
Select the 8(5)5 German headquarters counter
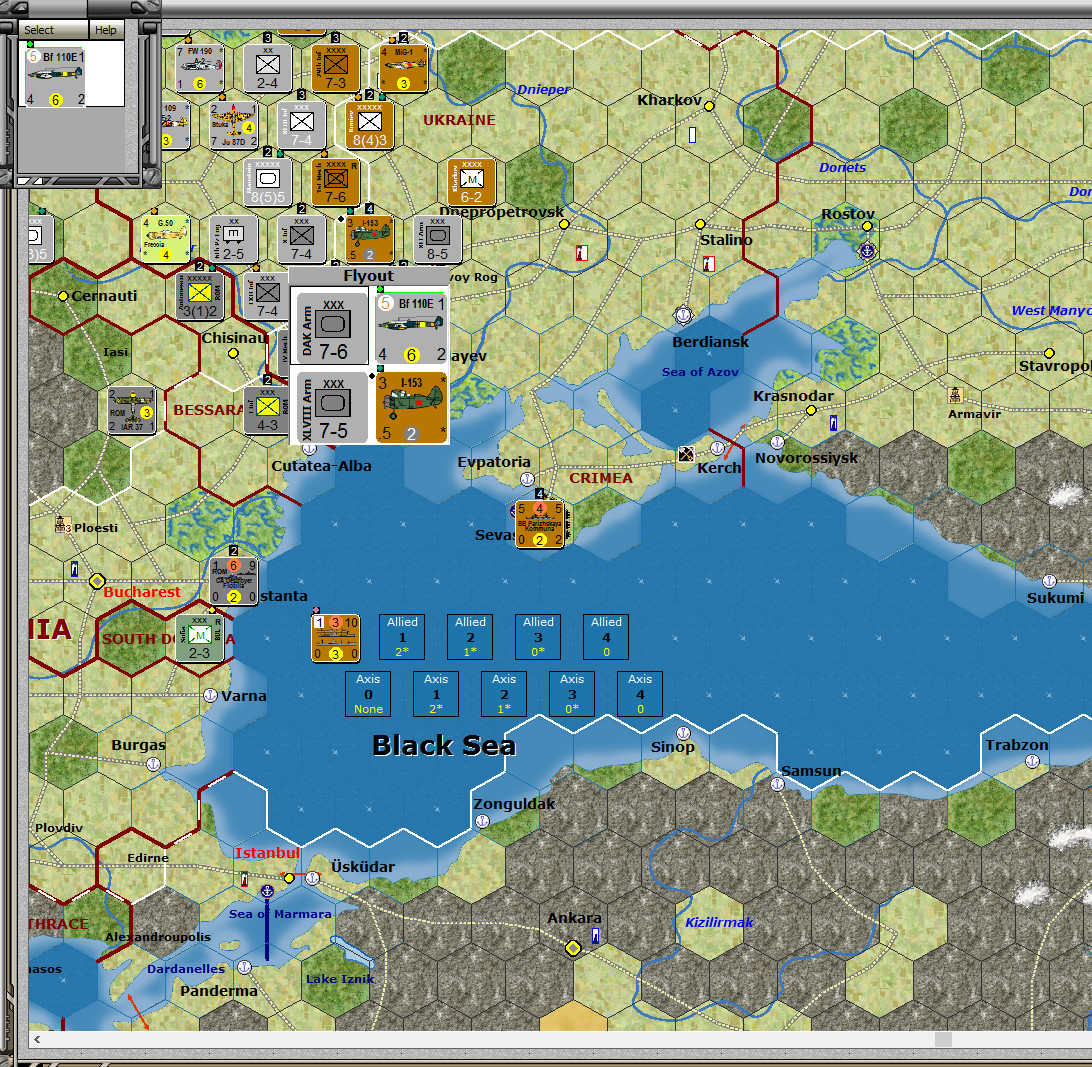(267, 182)
